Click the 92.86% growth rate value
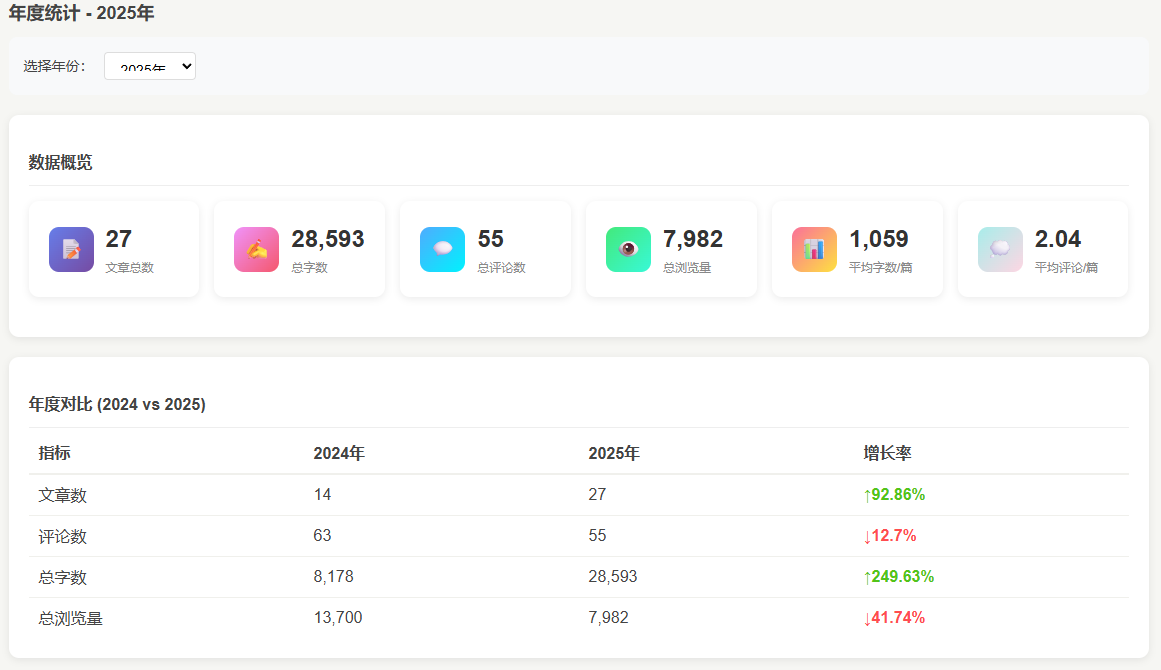Screen dimensions: 1161x670 click(894, 494)
